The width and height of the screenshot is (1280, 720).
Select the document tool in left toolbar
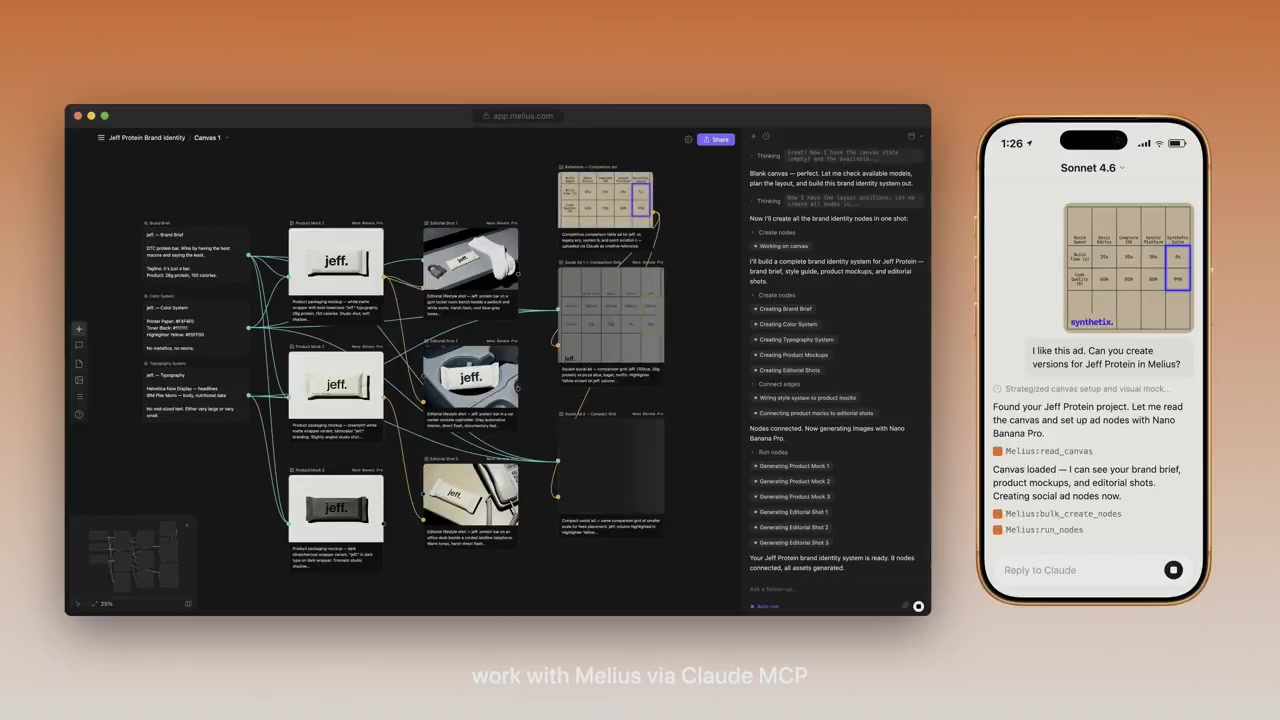(79, 363)
